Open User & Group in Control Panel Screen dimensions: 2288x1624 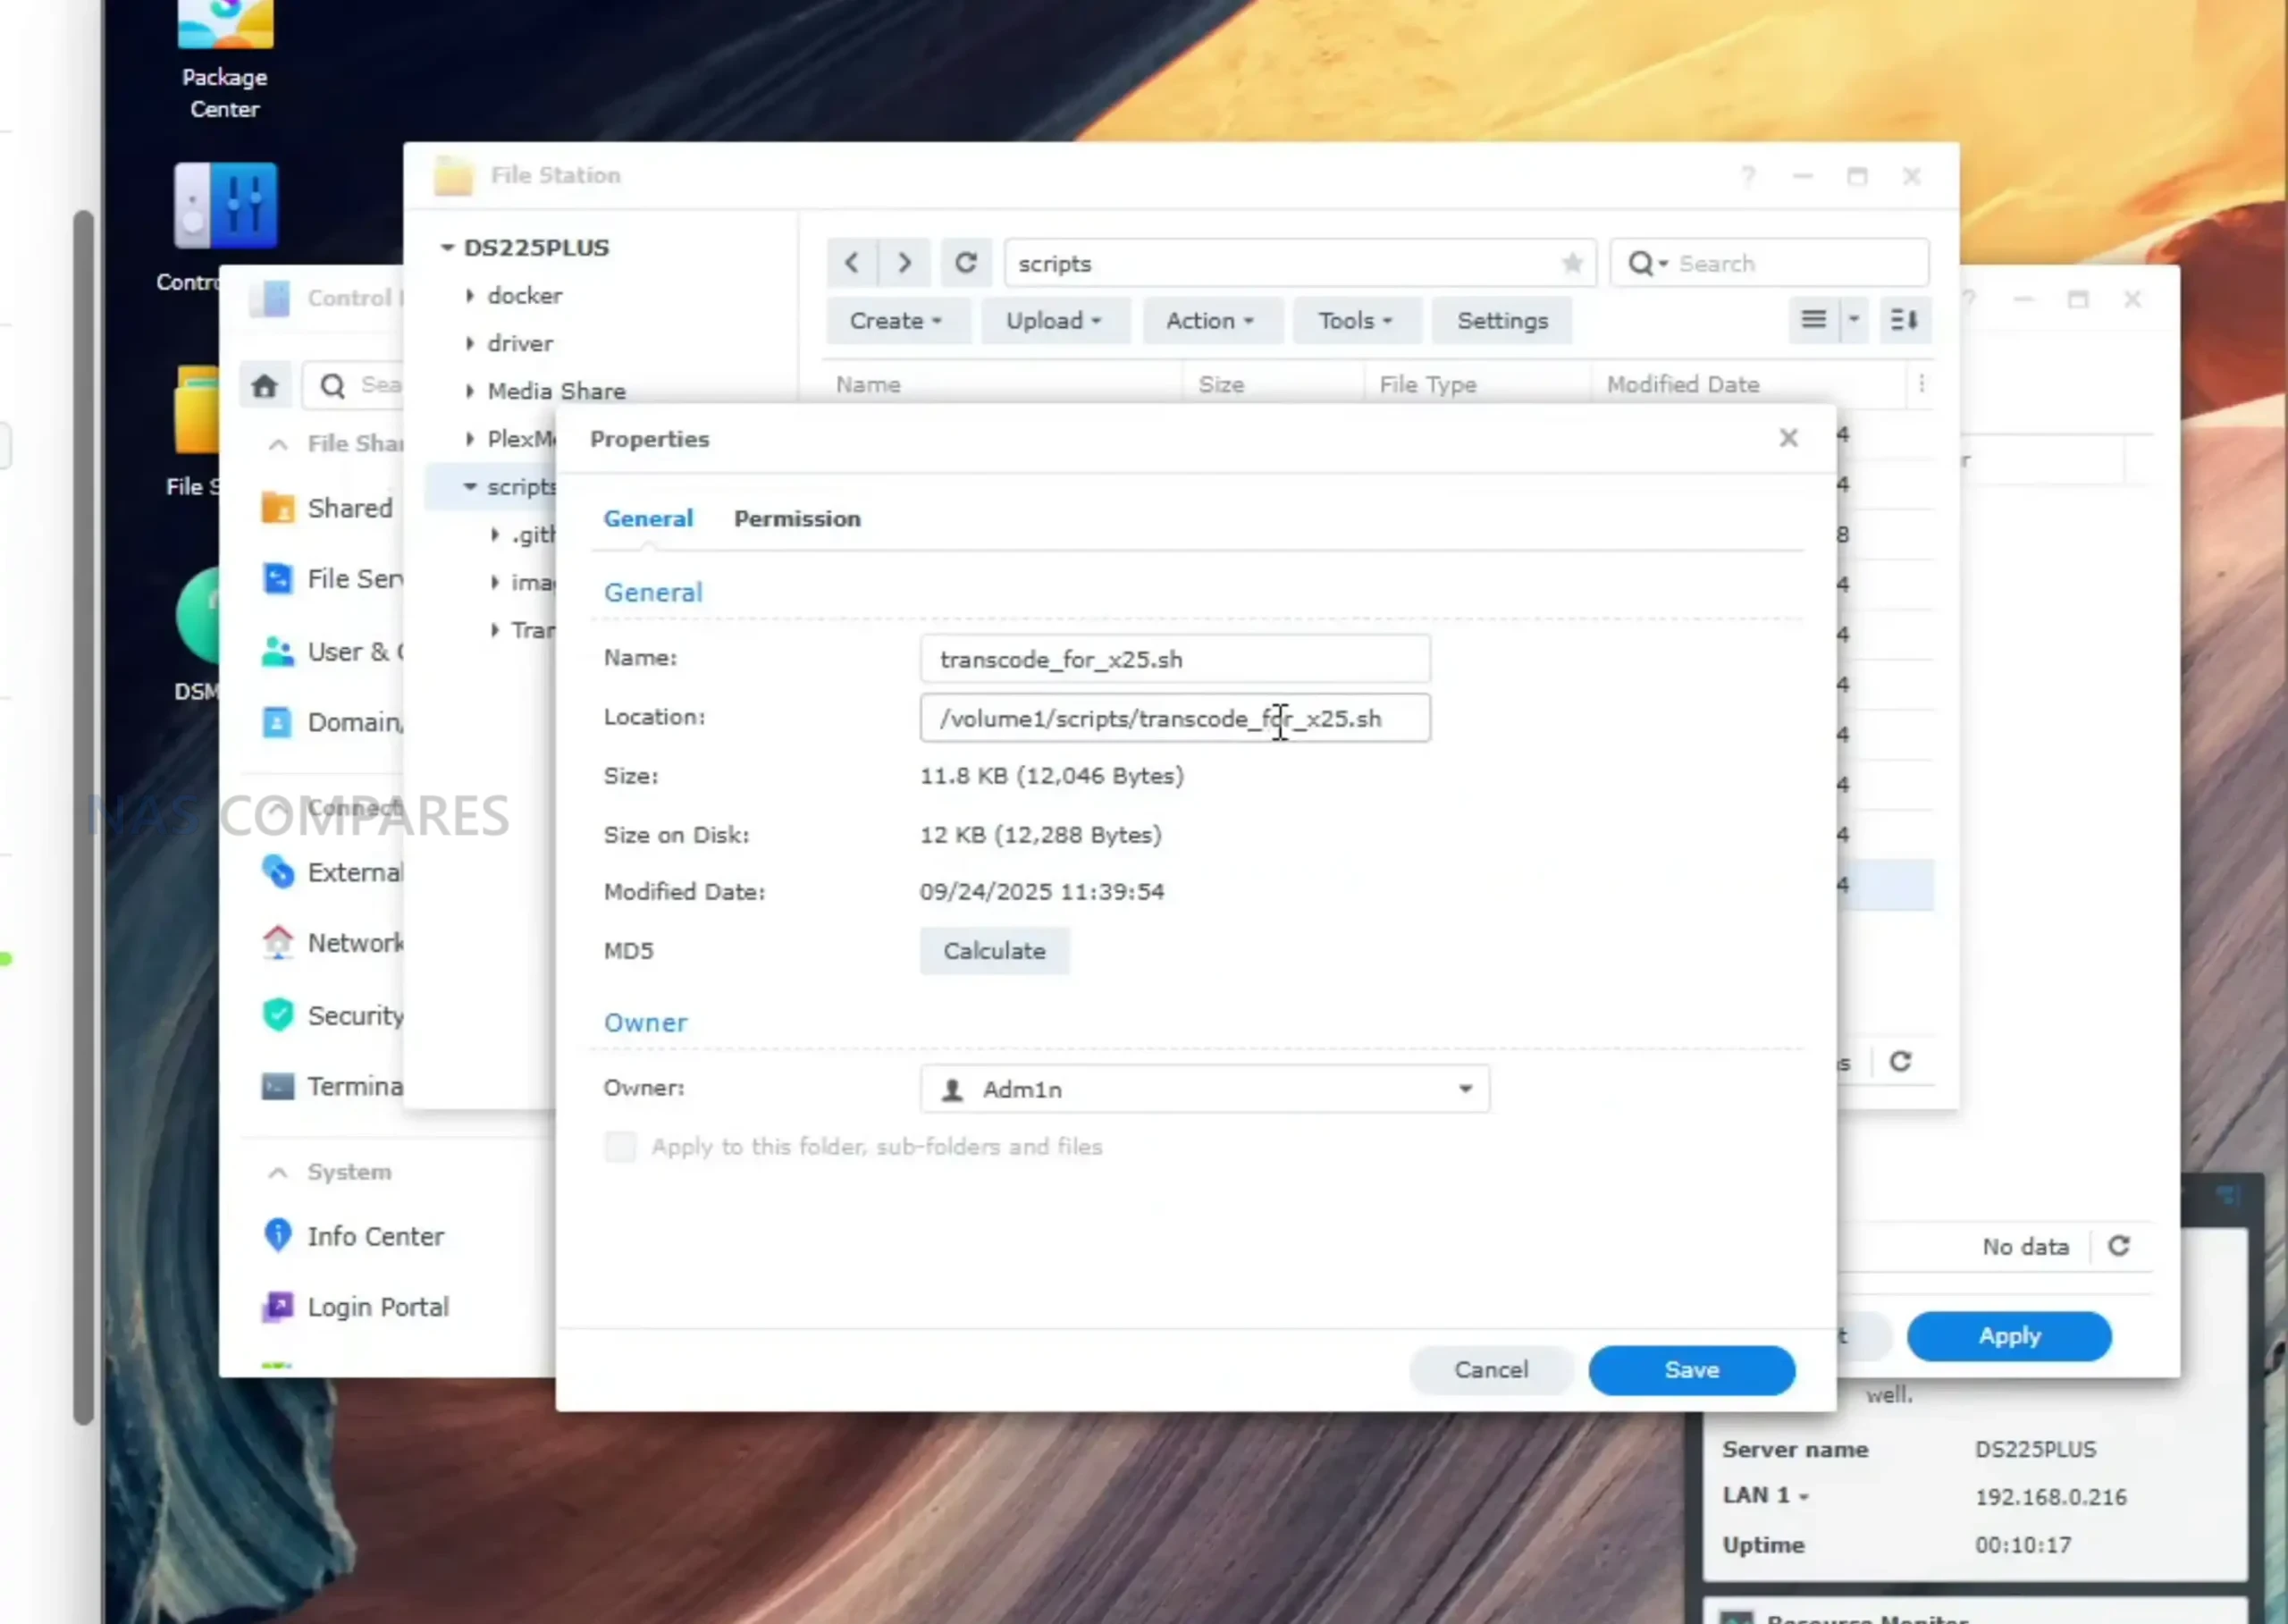coord(330,651)
